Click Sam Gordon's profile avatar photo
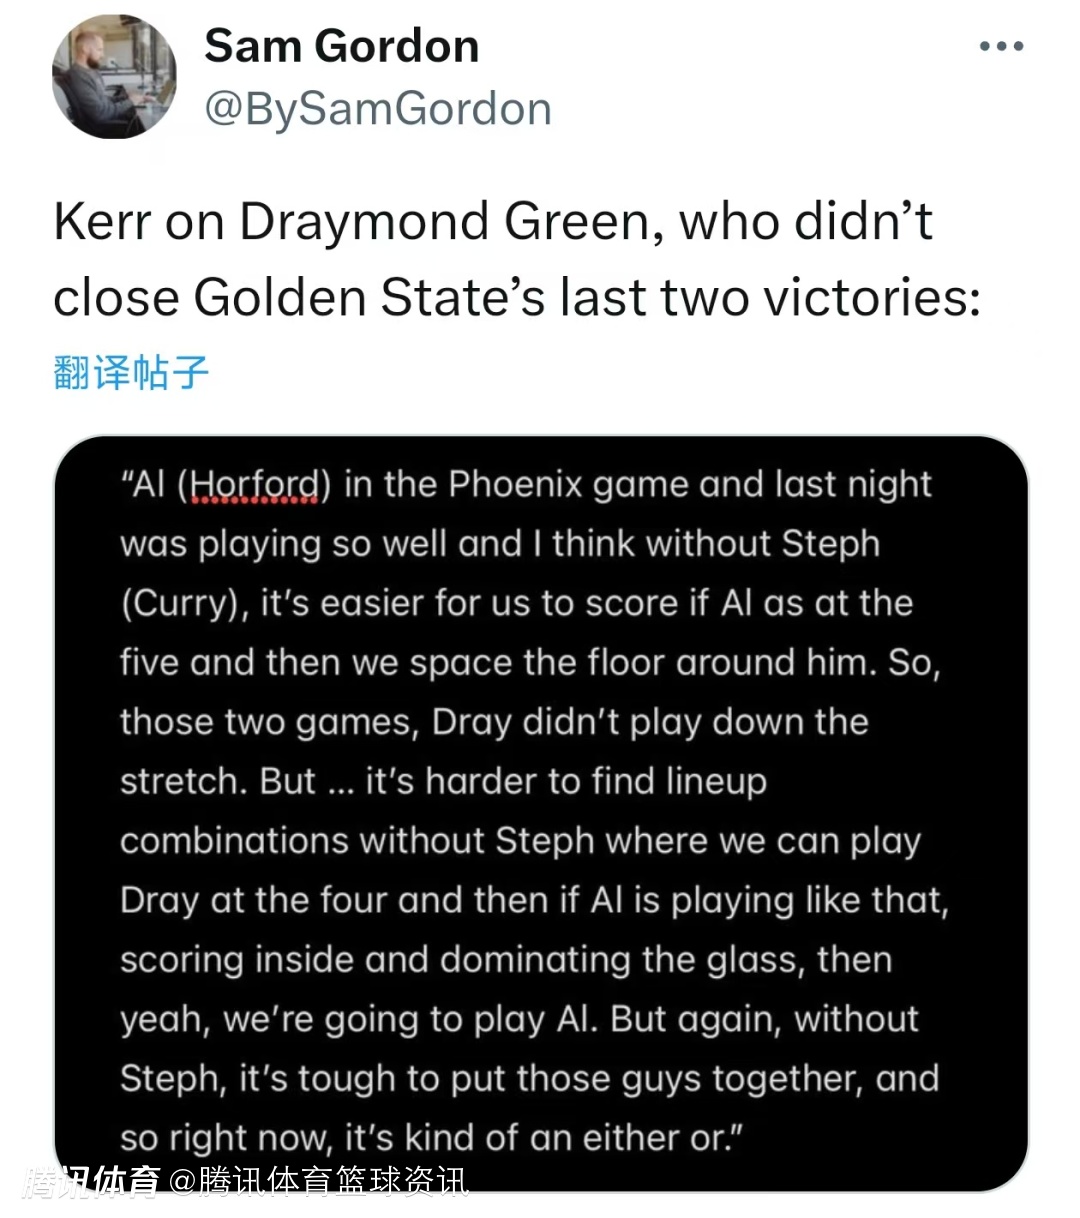This screenshot has height=1218, width=1080. [x=114, y=77]
